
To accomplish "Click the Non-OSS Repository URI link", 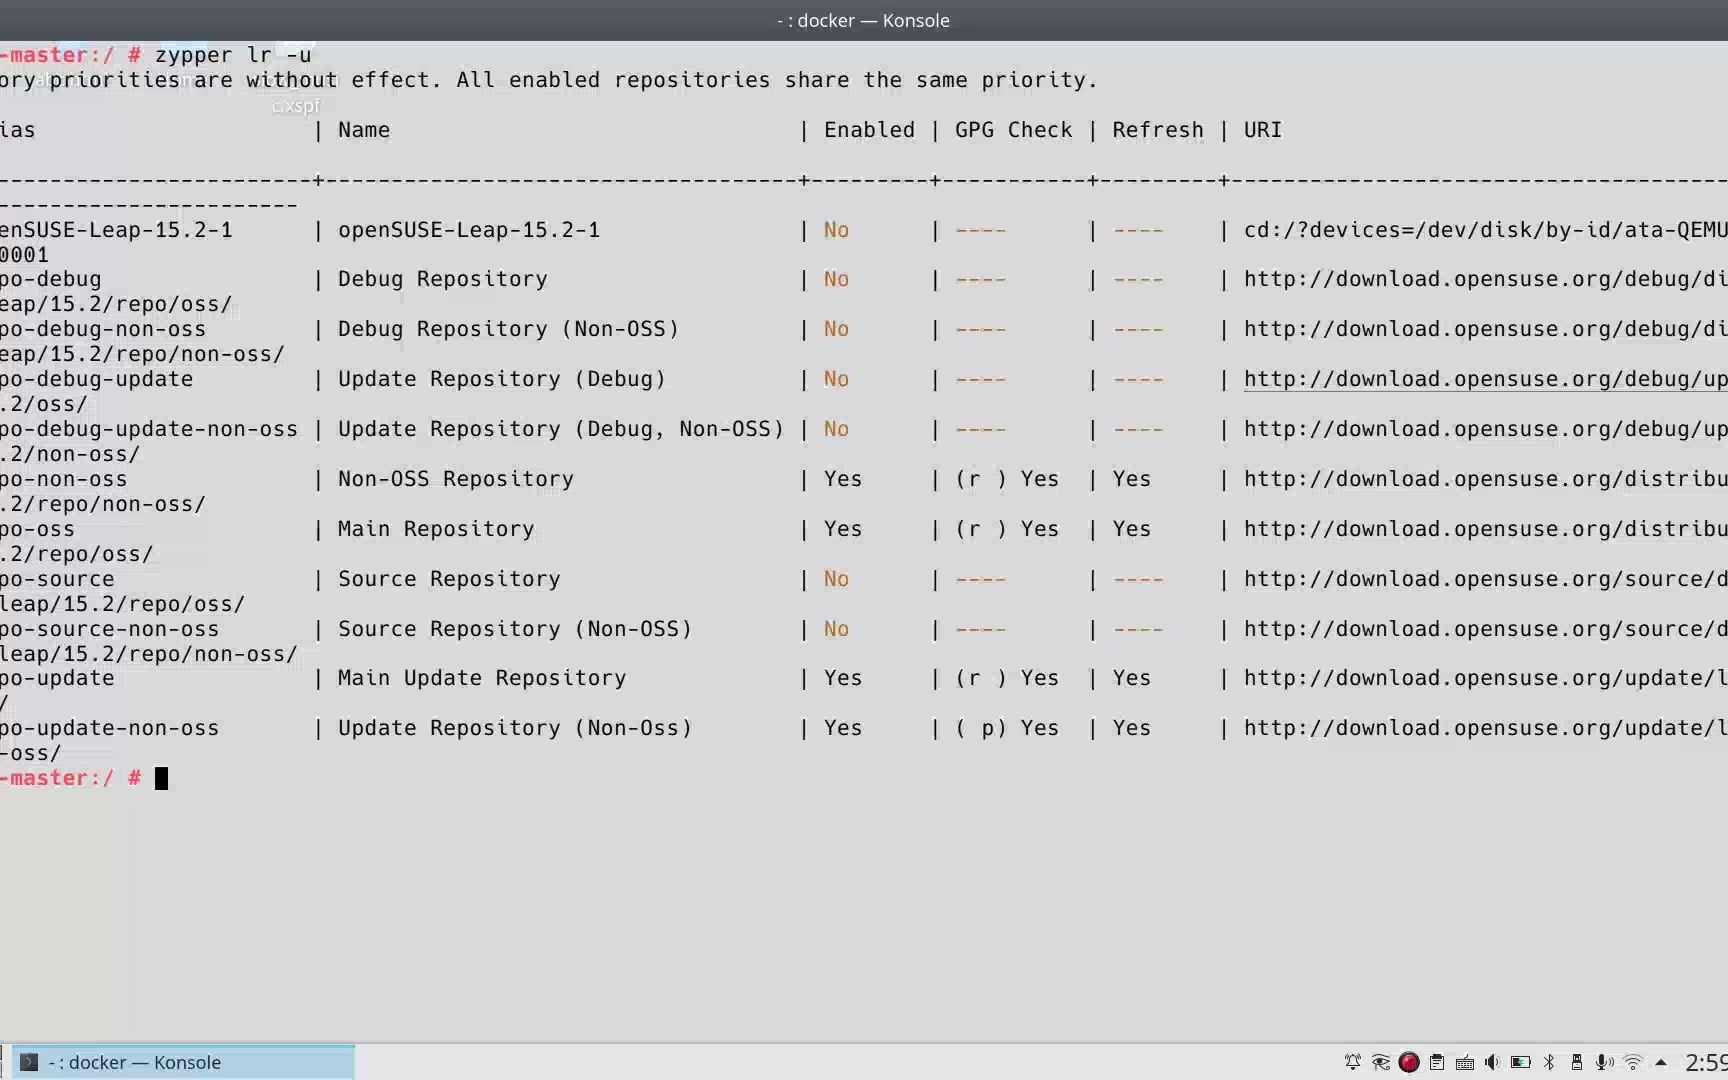I will coord(1485,479).
